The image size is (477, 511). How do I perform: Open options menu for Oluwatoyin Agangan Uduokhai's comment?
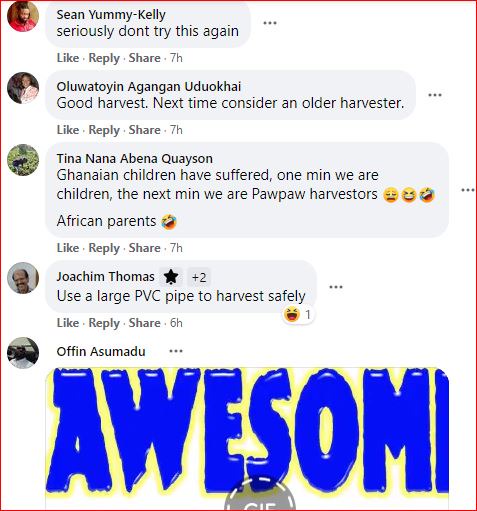(x=435, y=95)
